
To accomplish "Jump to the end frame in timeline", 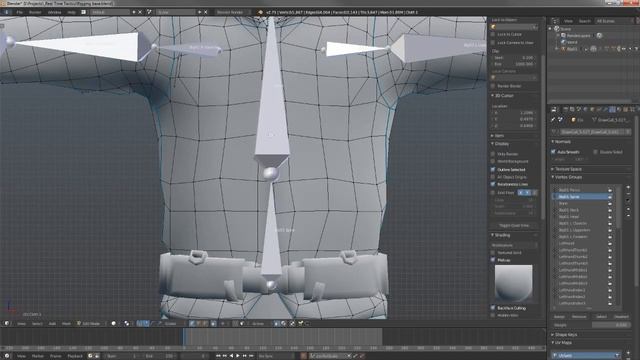I will point(251,356).
